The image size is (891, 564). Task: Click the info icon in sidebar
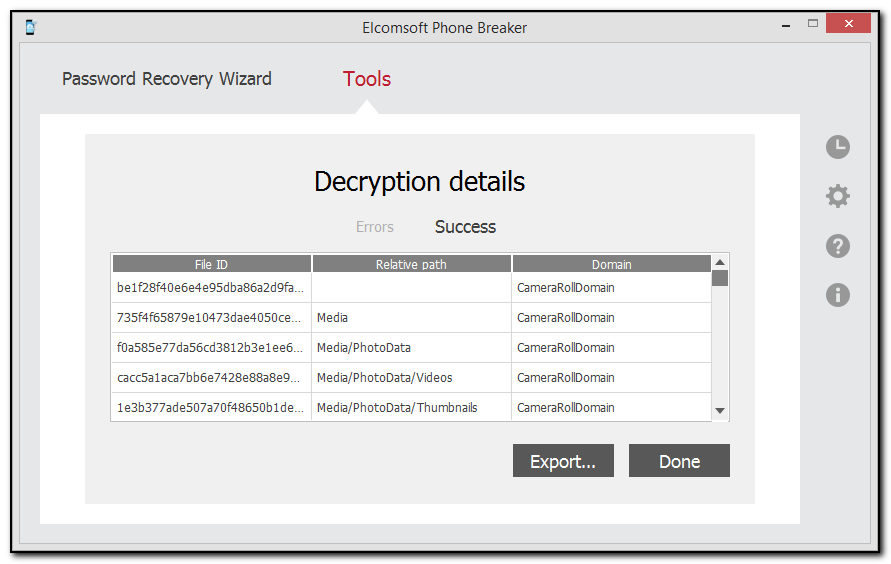coord(837,294)
